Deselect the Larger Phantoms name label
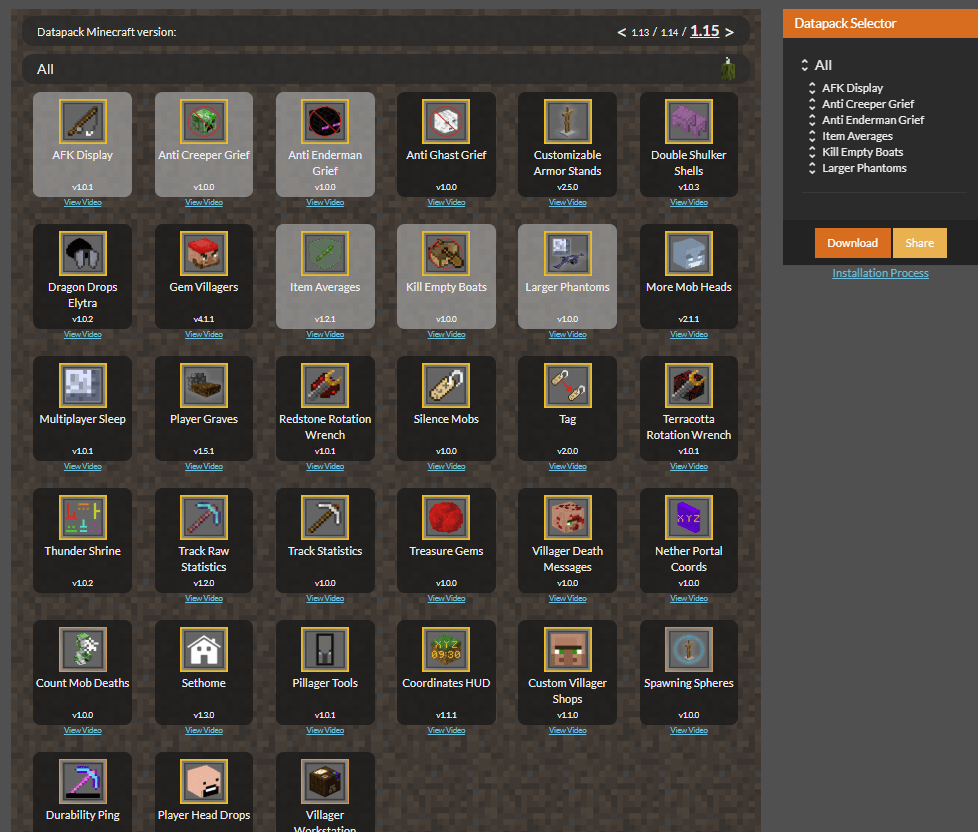Image resolution: width=978 pixels, height=832 pixels. pos(568,287)
